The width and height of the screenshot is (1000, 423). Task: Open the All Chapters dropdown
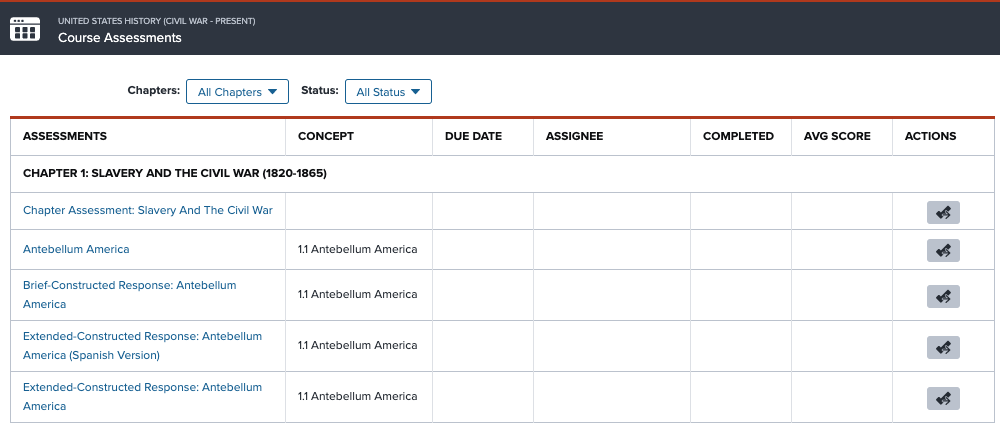click(x=237, y=92)
